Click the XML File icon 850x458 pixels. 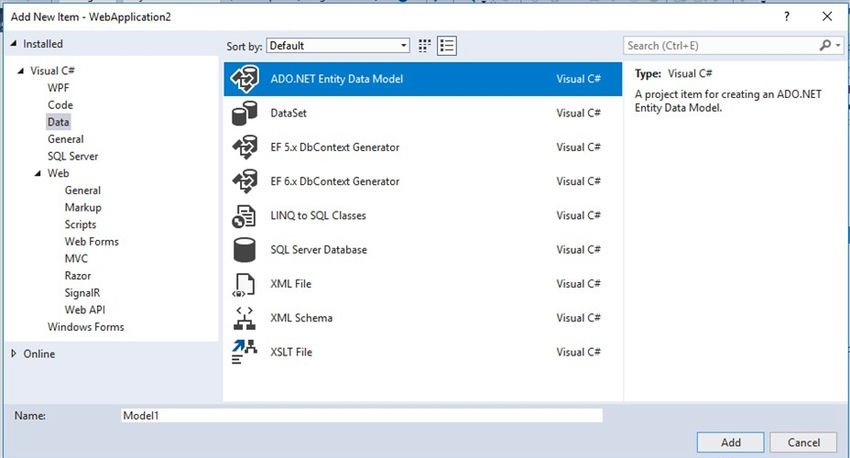point(243,285)
